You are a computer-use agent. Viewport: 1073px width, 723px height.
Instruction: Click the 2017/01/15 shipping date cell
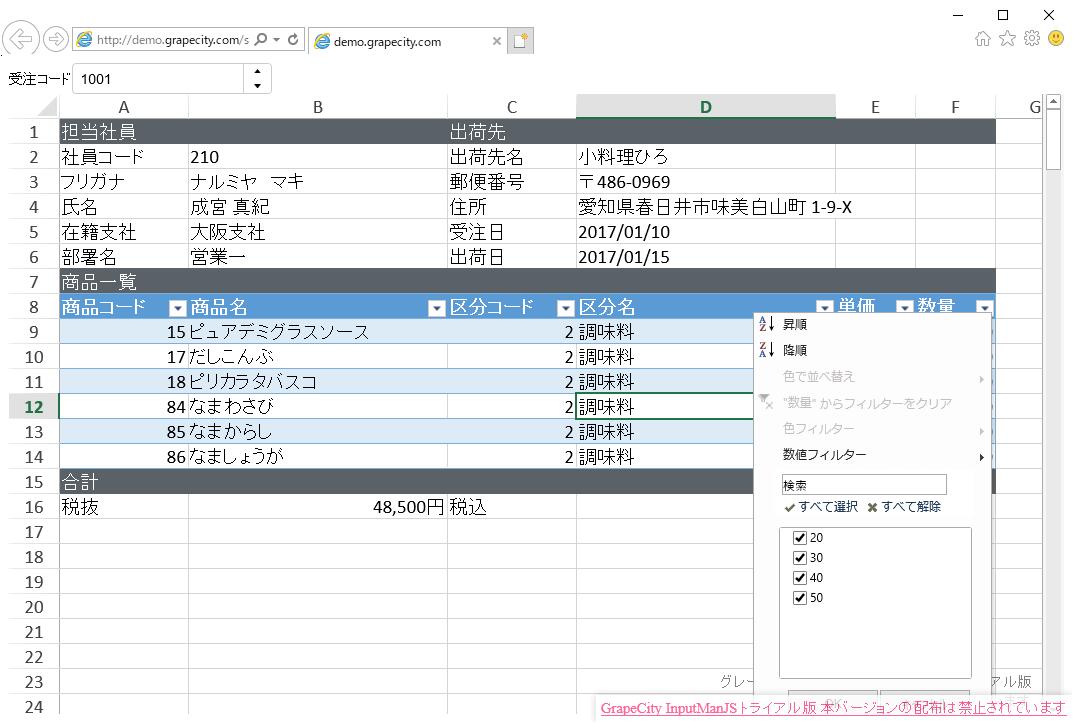coord(706,257)
